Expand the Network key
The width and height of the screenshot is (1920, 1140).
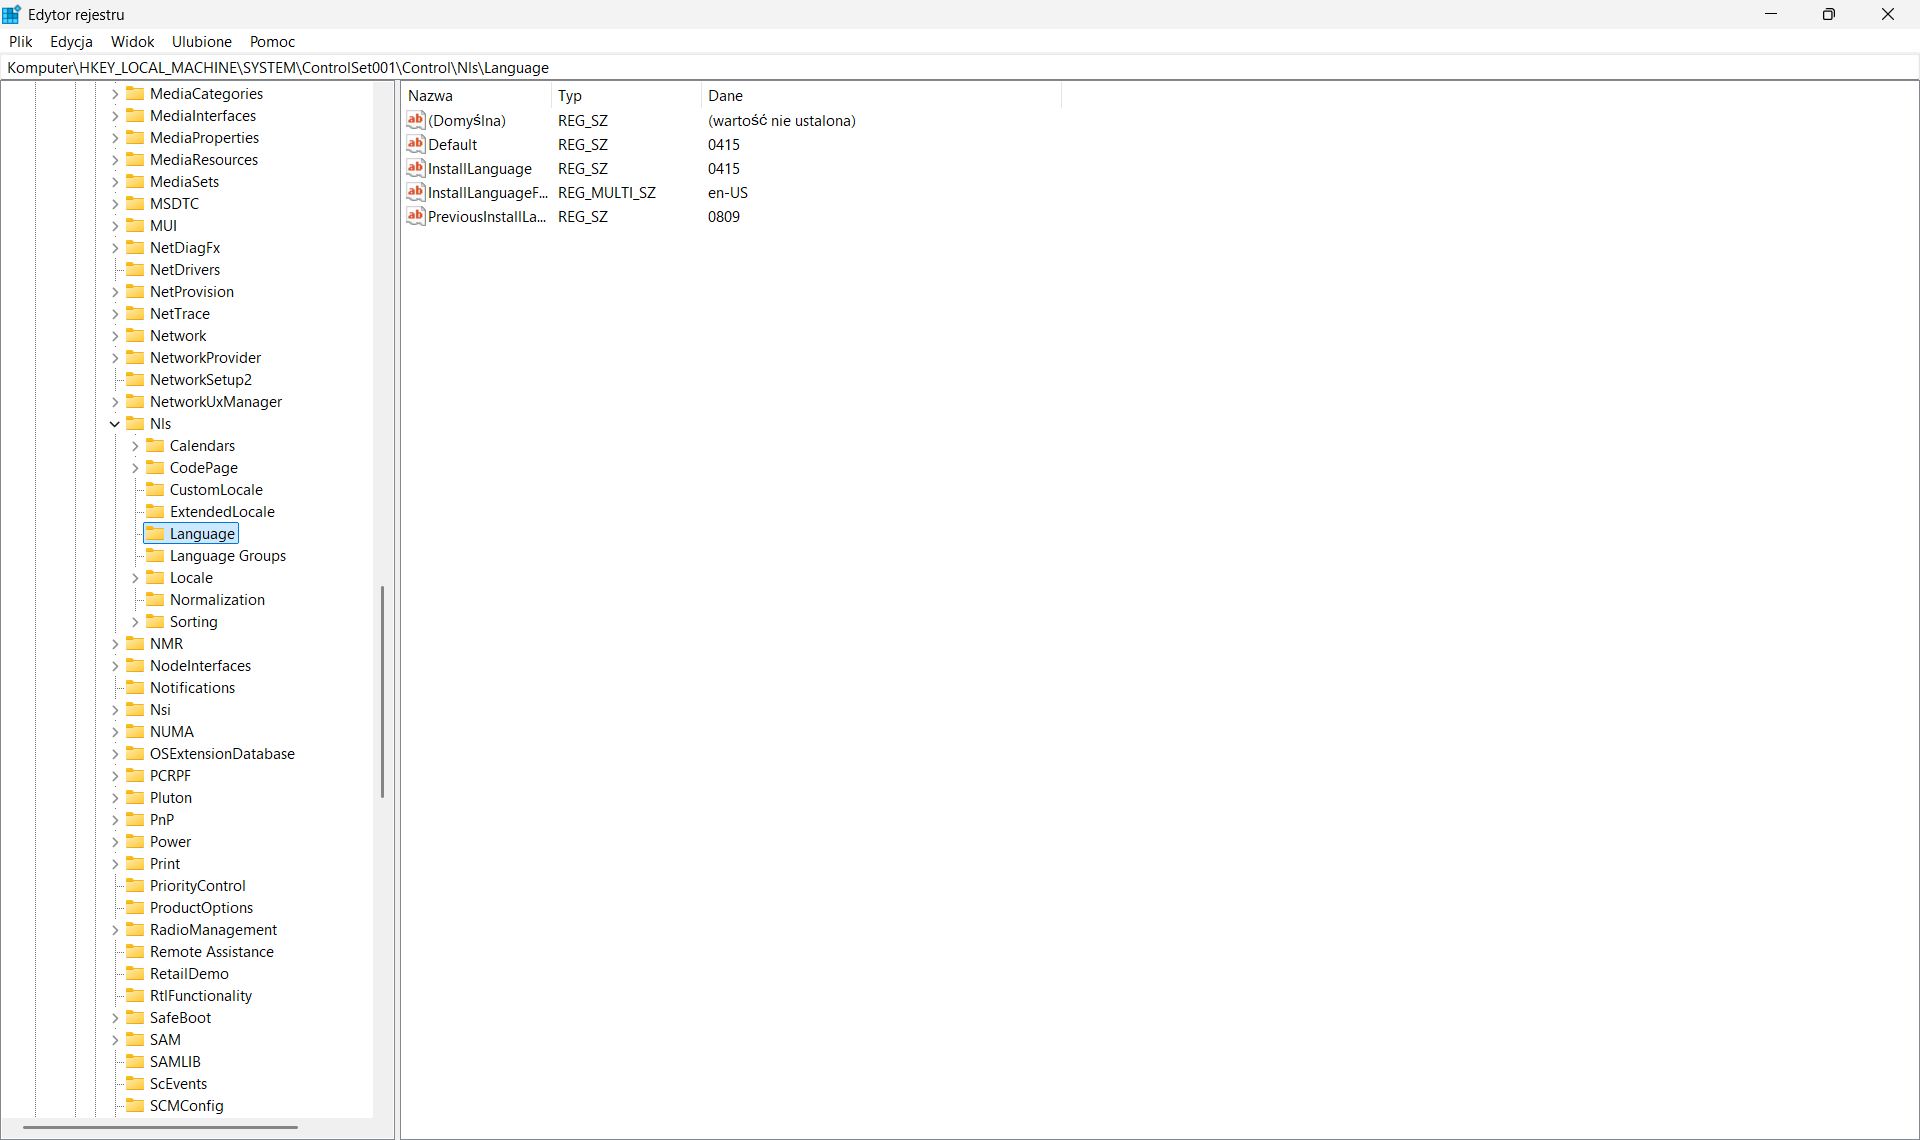[x=115, y=336]
